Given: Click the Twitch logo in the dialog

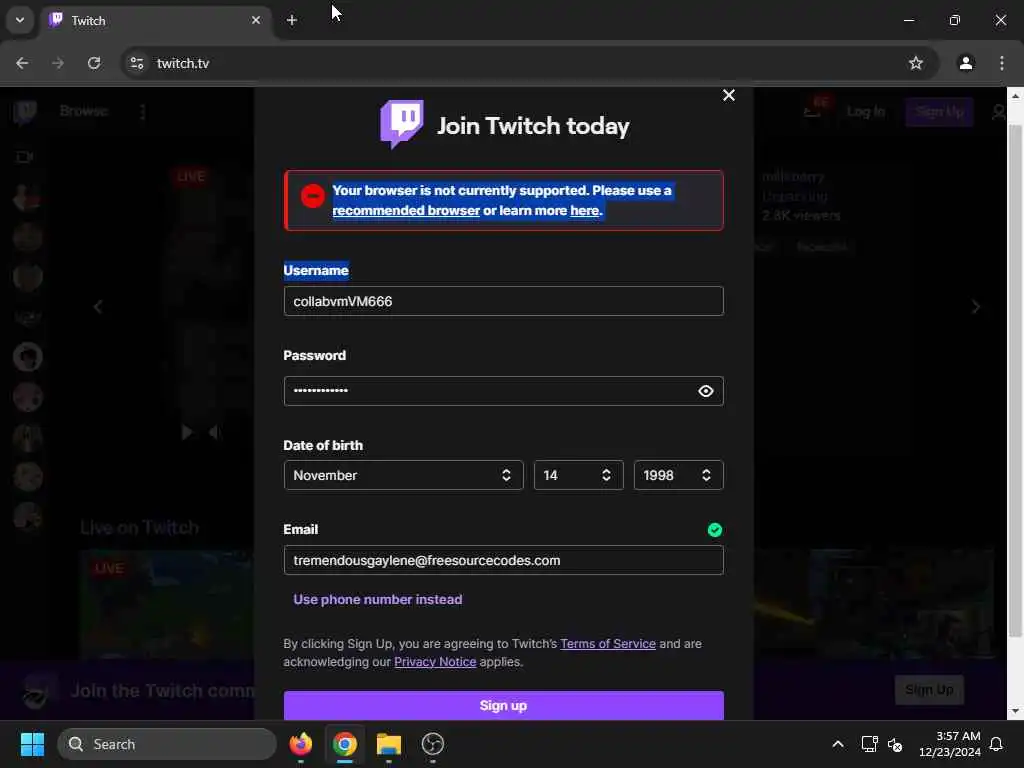Looking at the screenshot, I should [x=402, y=124].
